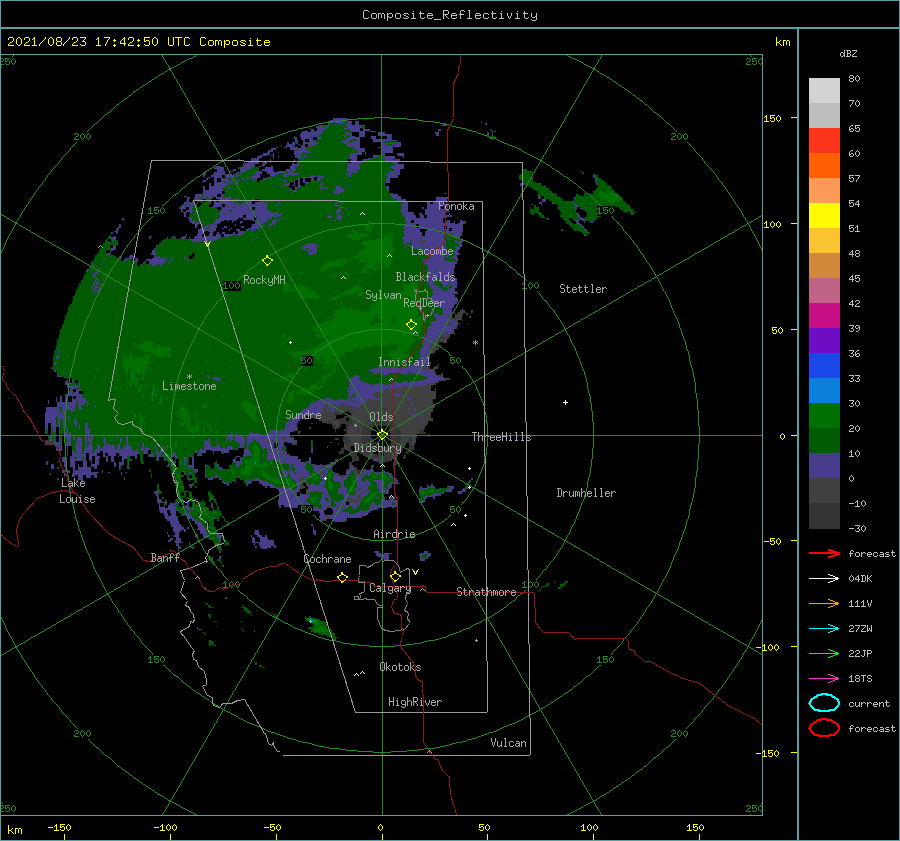Image resolution: width=900 pixels, height=841 pixels.
Task: Click the 45 dBZ legend value
Action: (x=854, y=278)
